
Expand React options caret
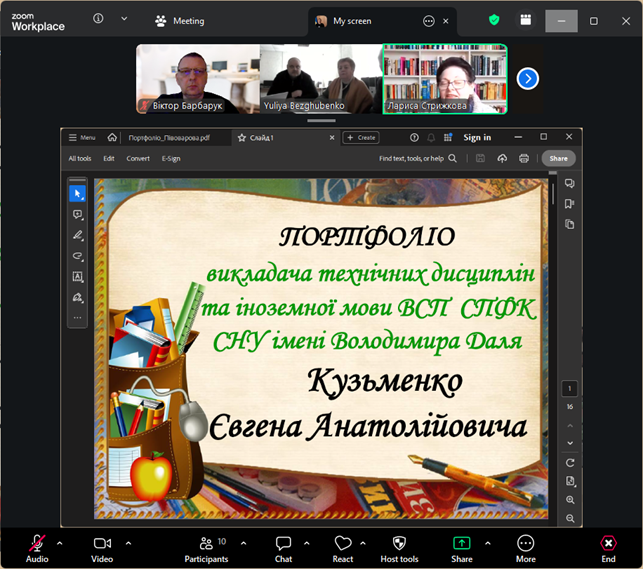(363, 543)
